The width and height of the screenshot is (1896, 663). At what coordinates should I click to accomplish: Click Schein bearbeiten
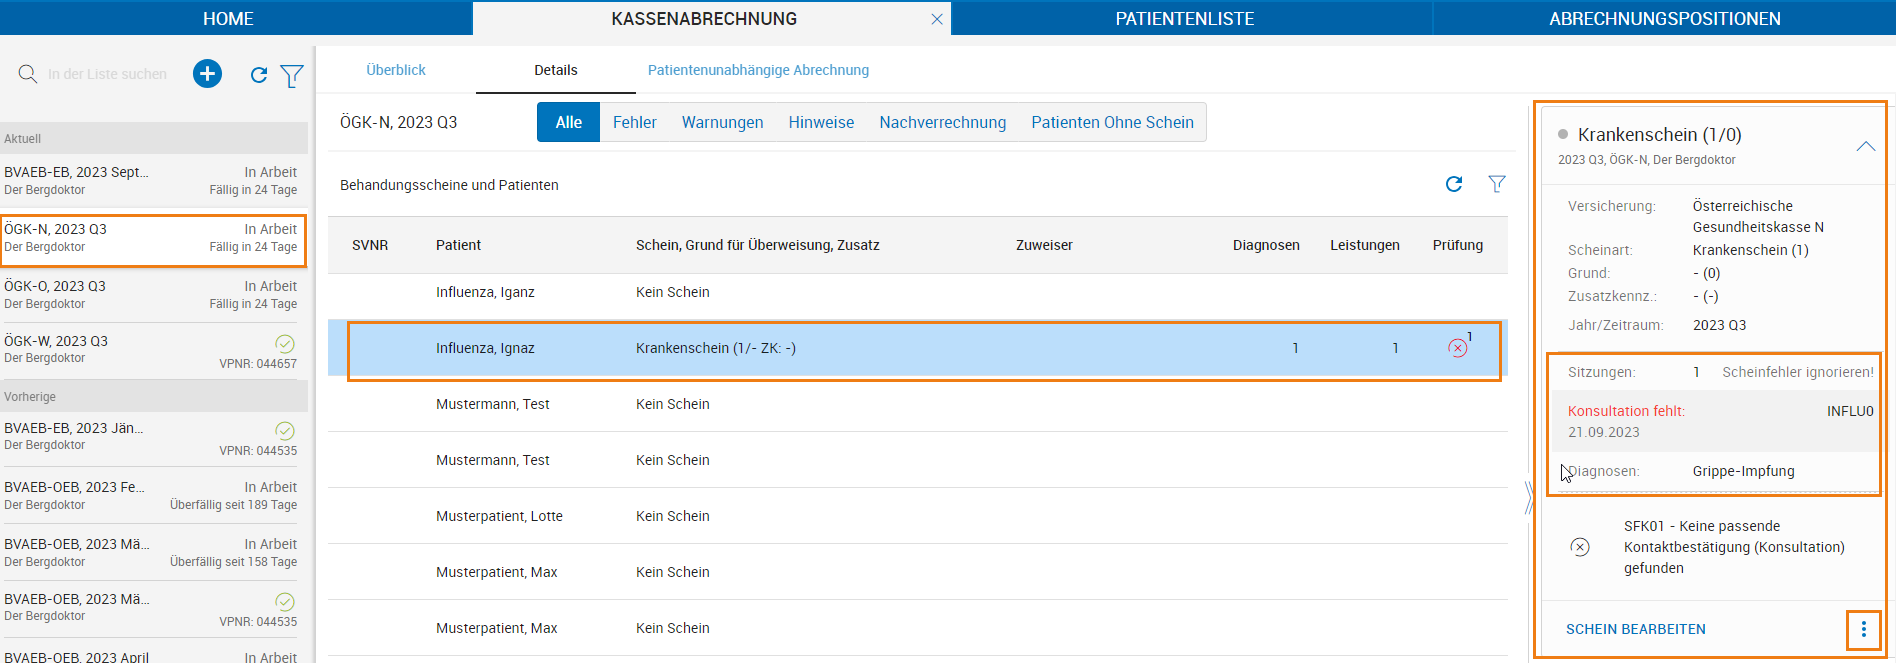[1636, 629]
